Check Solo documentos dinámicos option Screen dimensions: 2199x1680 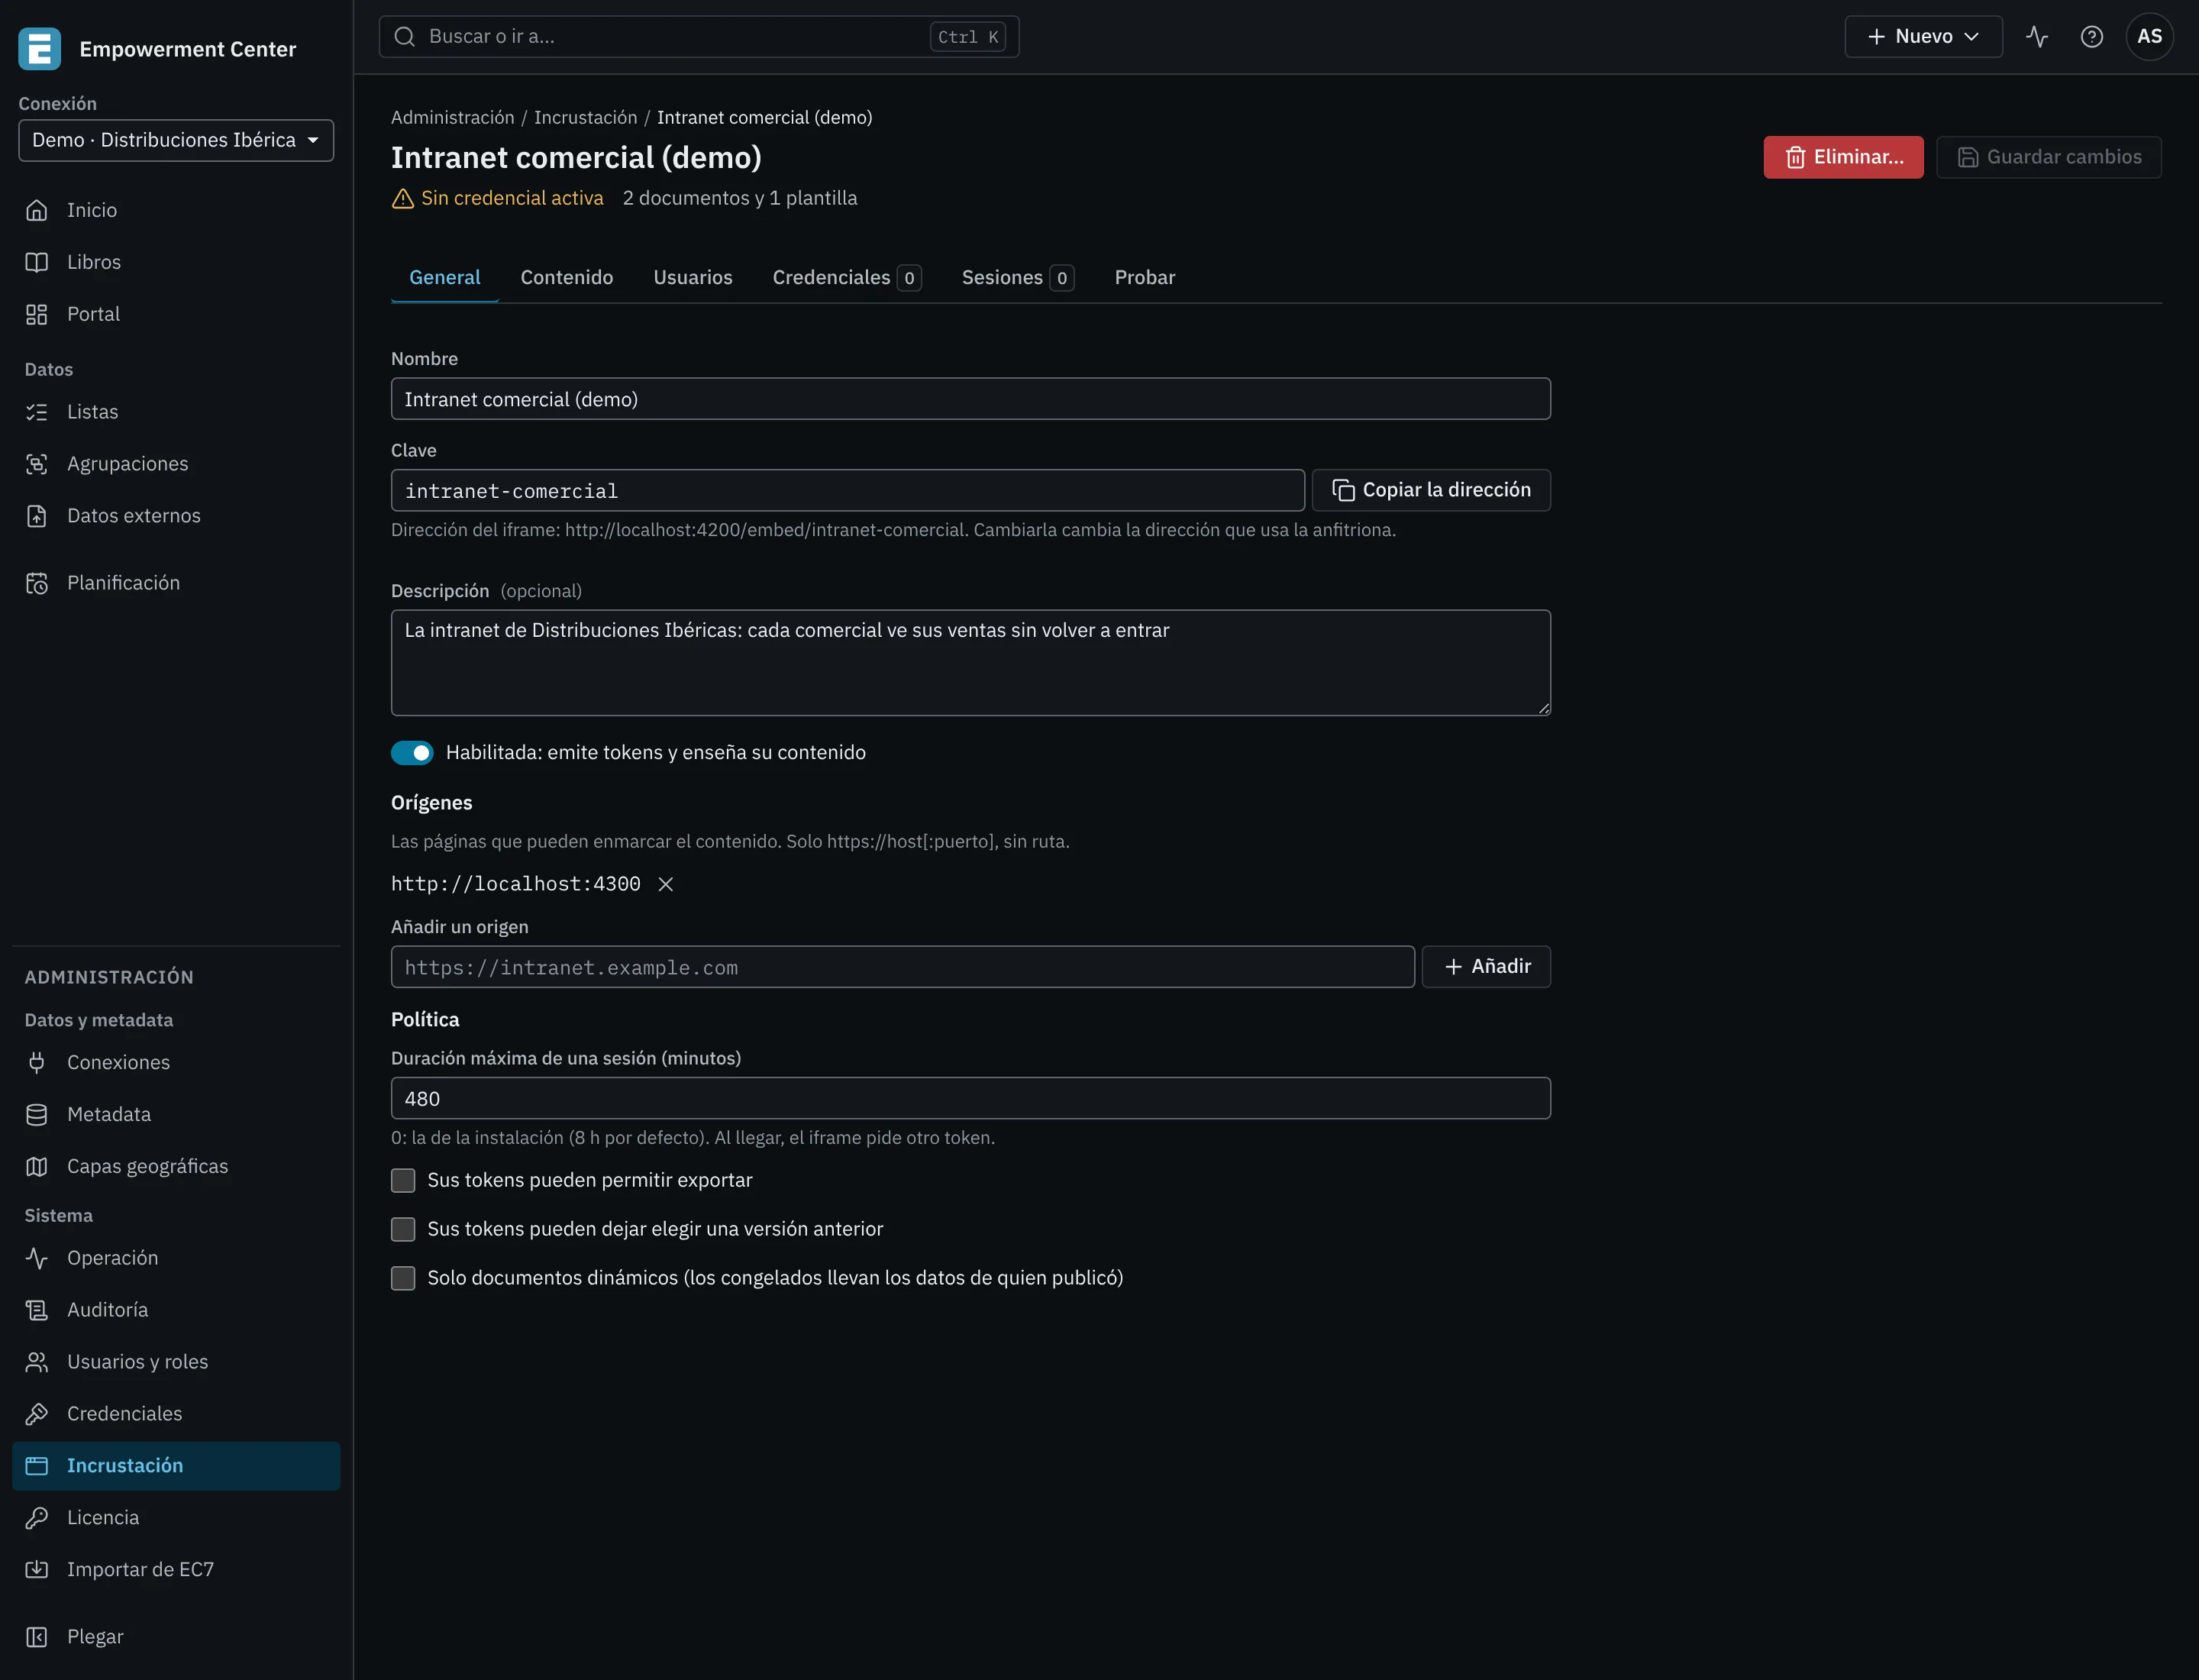point(403,1279)
